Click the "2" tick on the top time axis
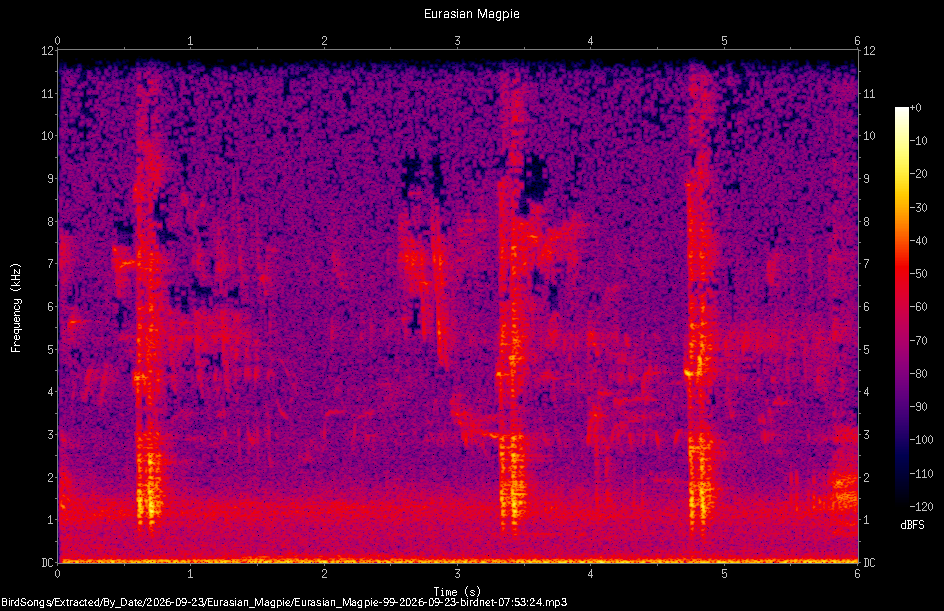This screenshot has width=944, height=611. 324,41
